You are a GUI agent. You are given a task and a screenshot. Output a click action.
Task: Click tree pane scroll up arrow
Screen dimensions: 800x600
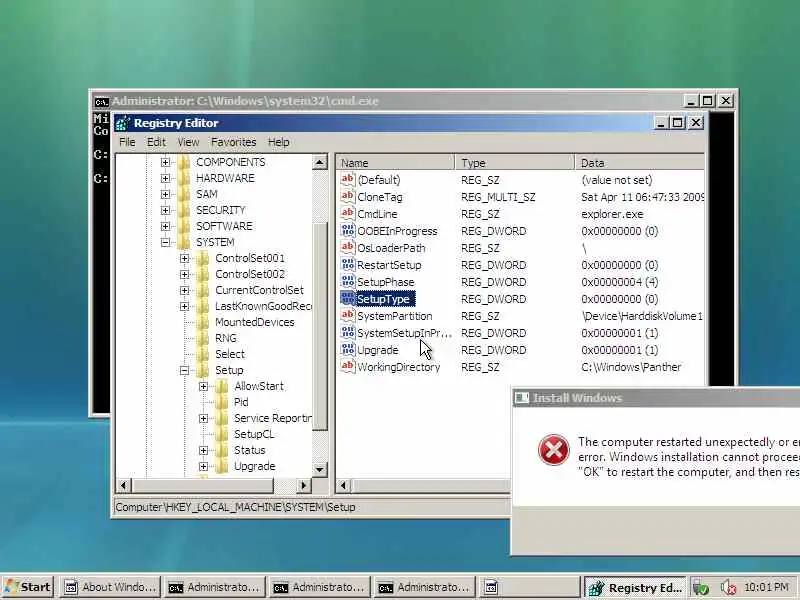(319, 163)
